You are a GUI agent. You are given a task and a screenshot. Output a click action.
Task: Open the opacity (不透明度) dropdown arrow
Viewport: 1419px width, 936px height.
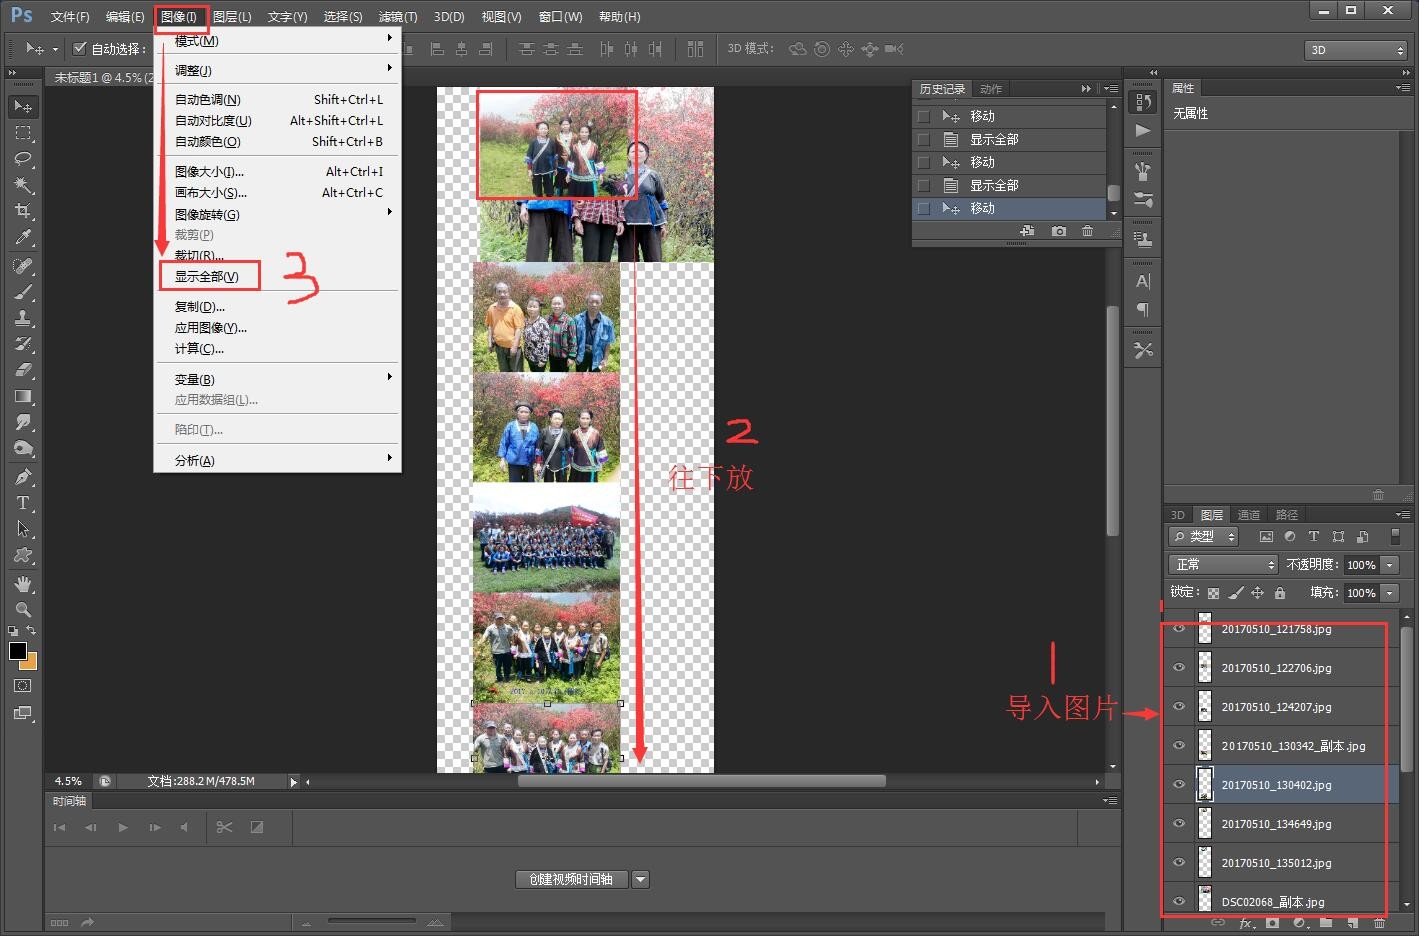[x=1389, y=565]
